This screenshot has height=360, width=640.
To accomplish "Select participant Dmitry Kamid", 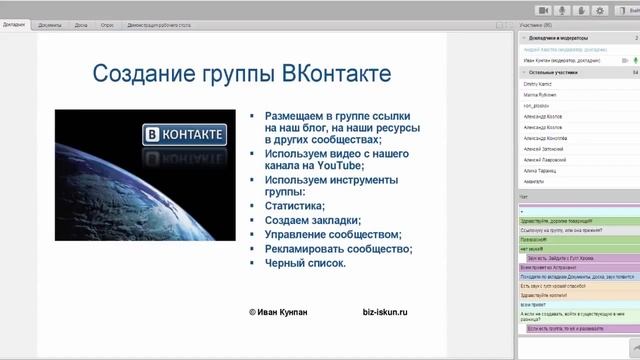I will pos(537,84).
